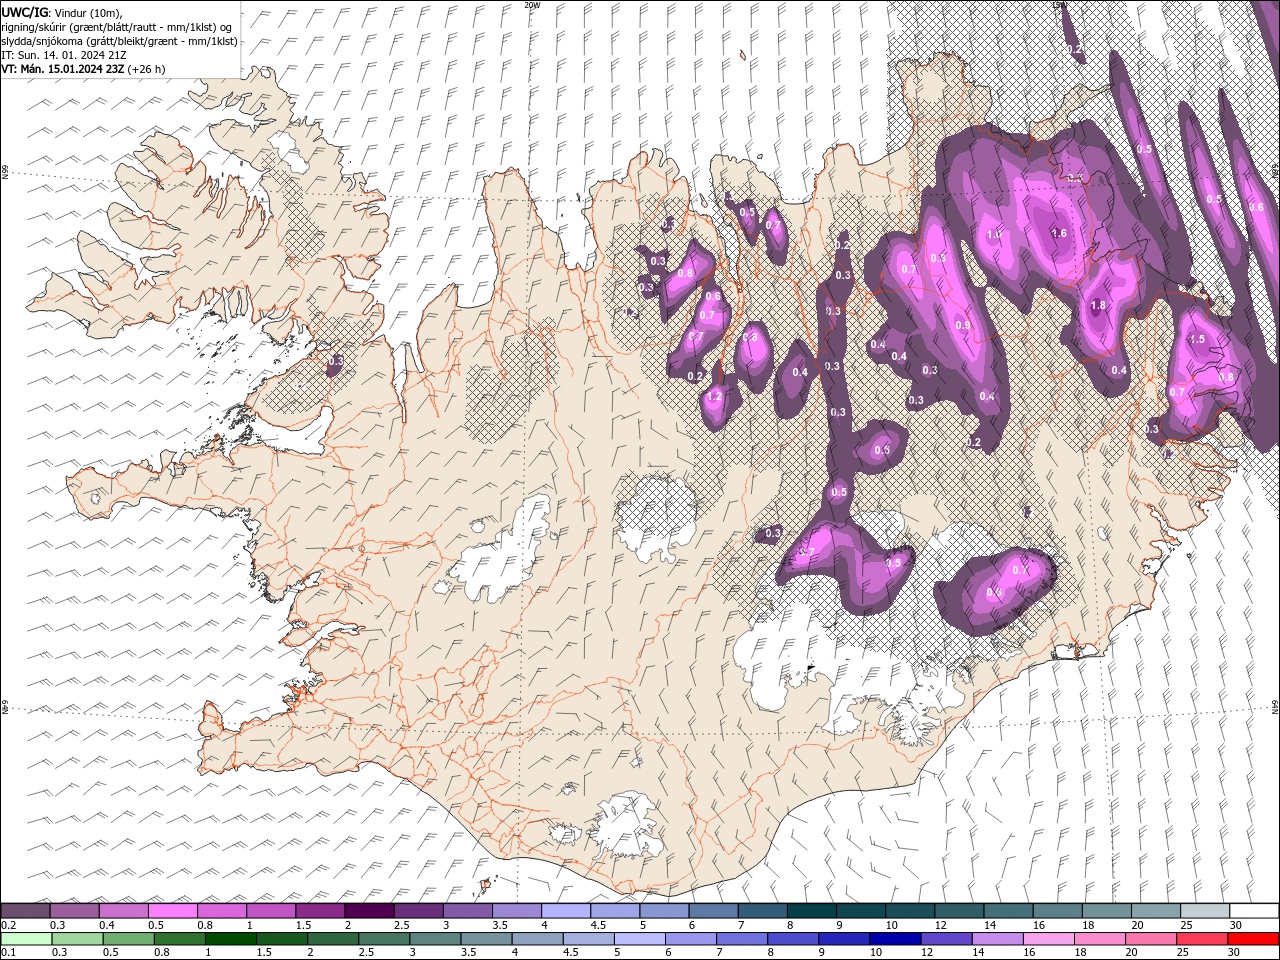Viewport: 1280px width, 960px height.
Task: Click the 20W longitude label at top edge
Action: pos(532,5)
